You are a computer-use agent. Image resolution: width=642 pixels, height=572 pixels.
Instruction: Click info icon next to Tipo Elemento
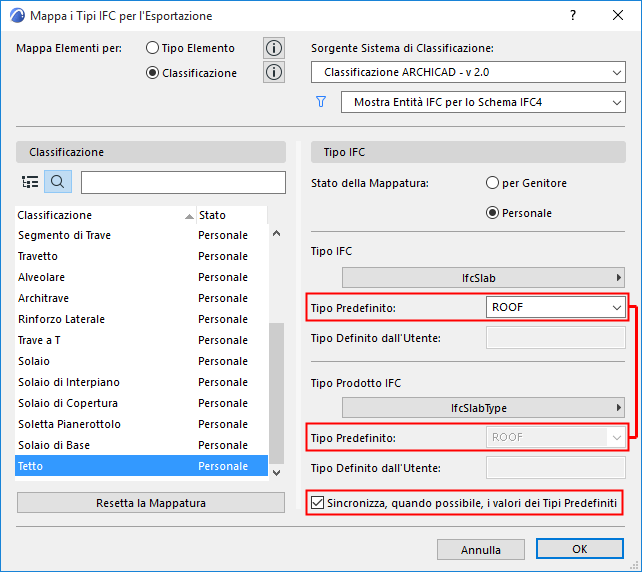coord(274,48)
